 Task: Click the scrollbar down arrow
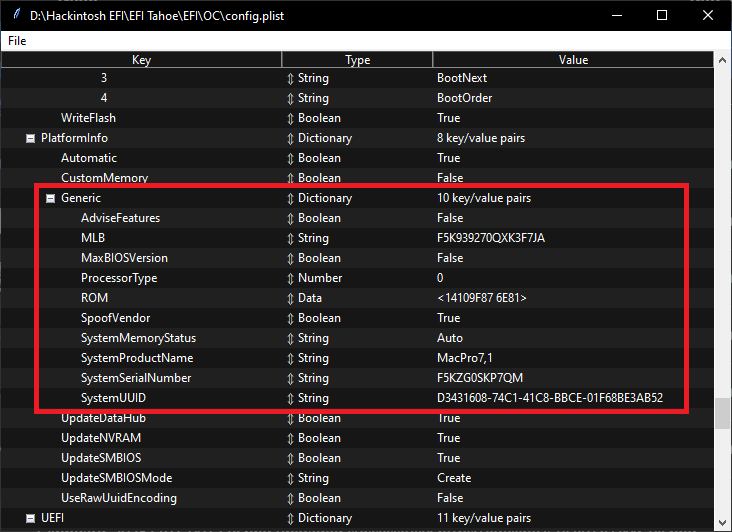[722, 523]
